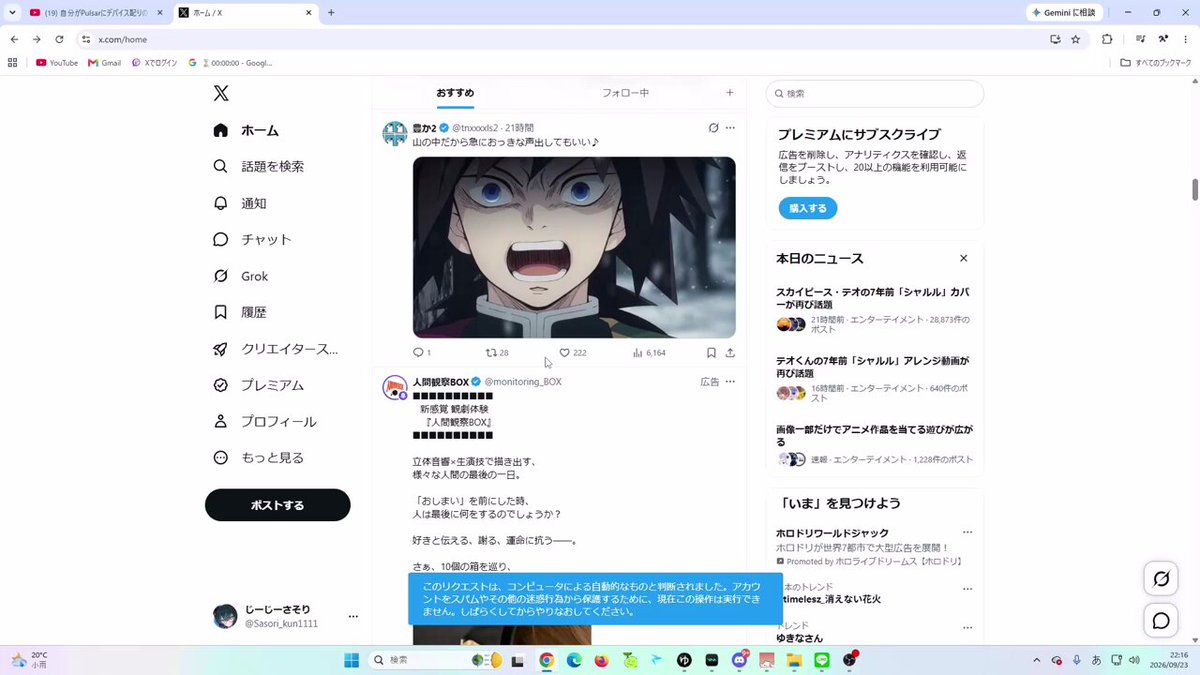Open tab search dropdown arrow

(10, 13)
